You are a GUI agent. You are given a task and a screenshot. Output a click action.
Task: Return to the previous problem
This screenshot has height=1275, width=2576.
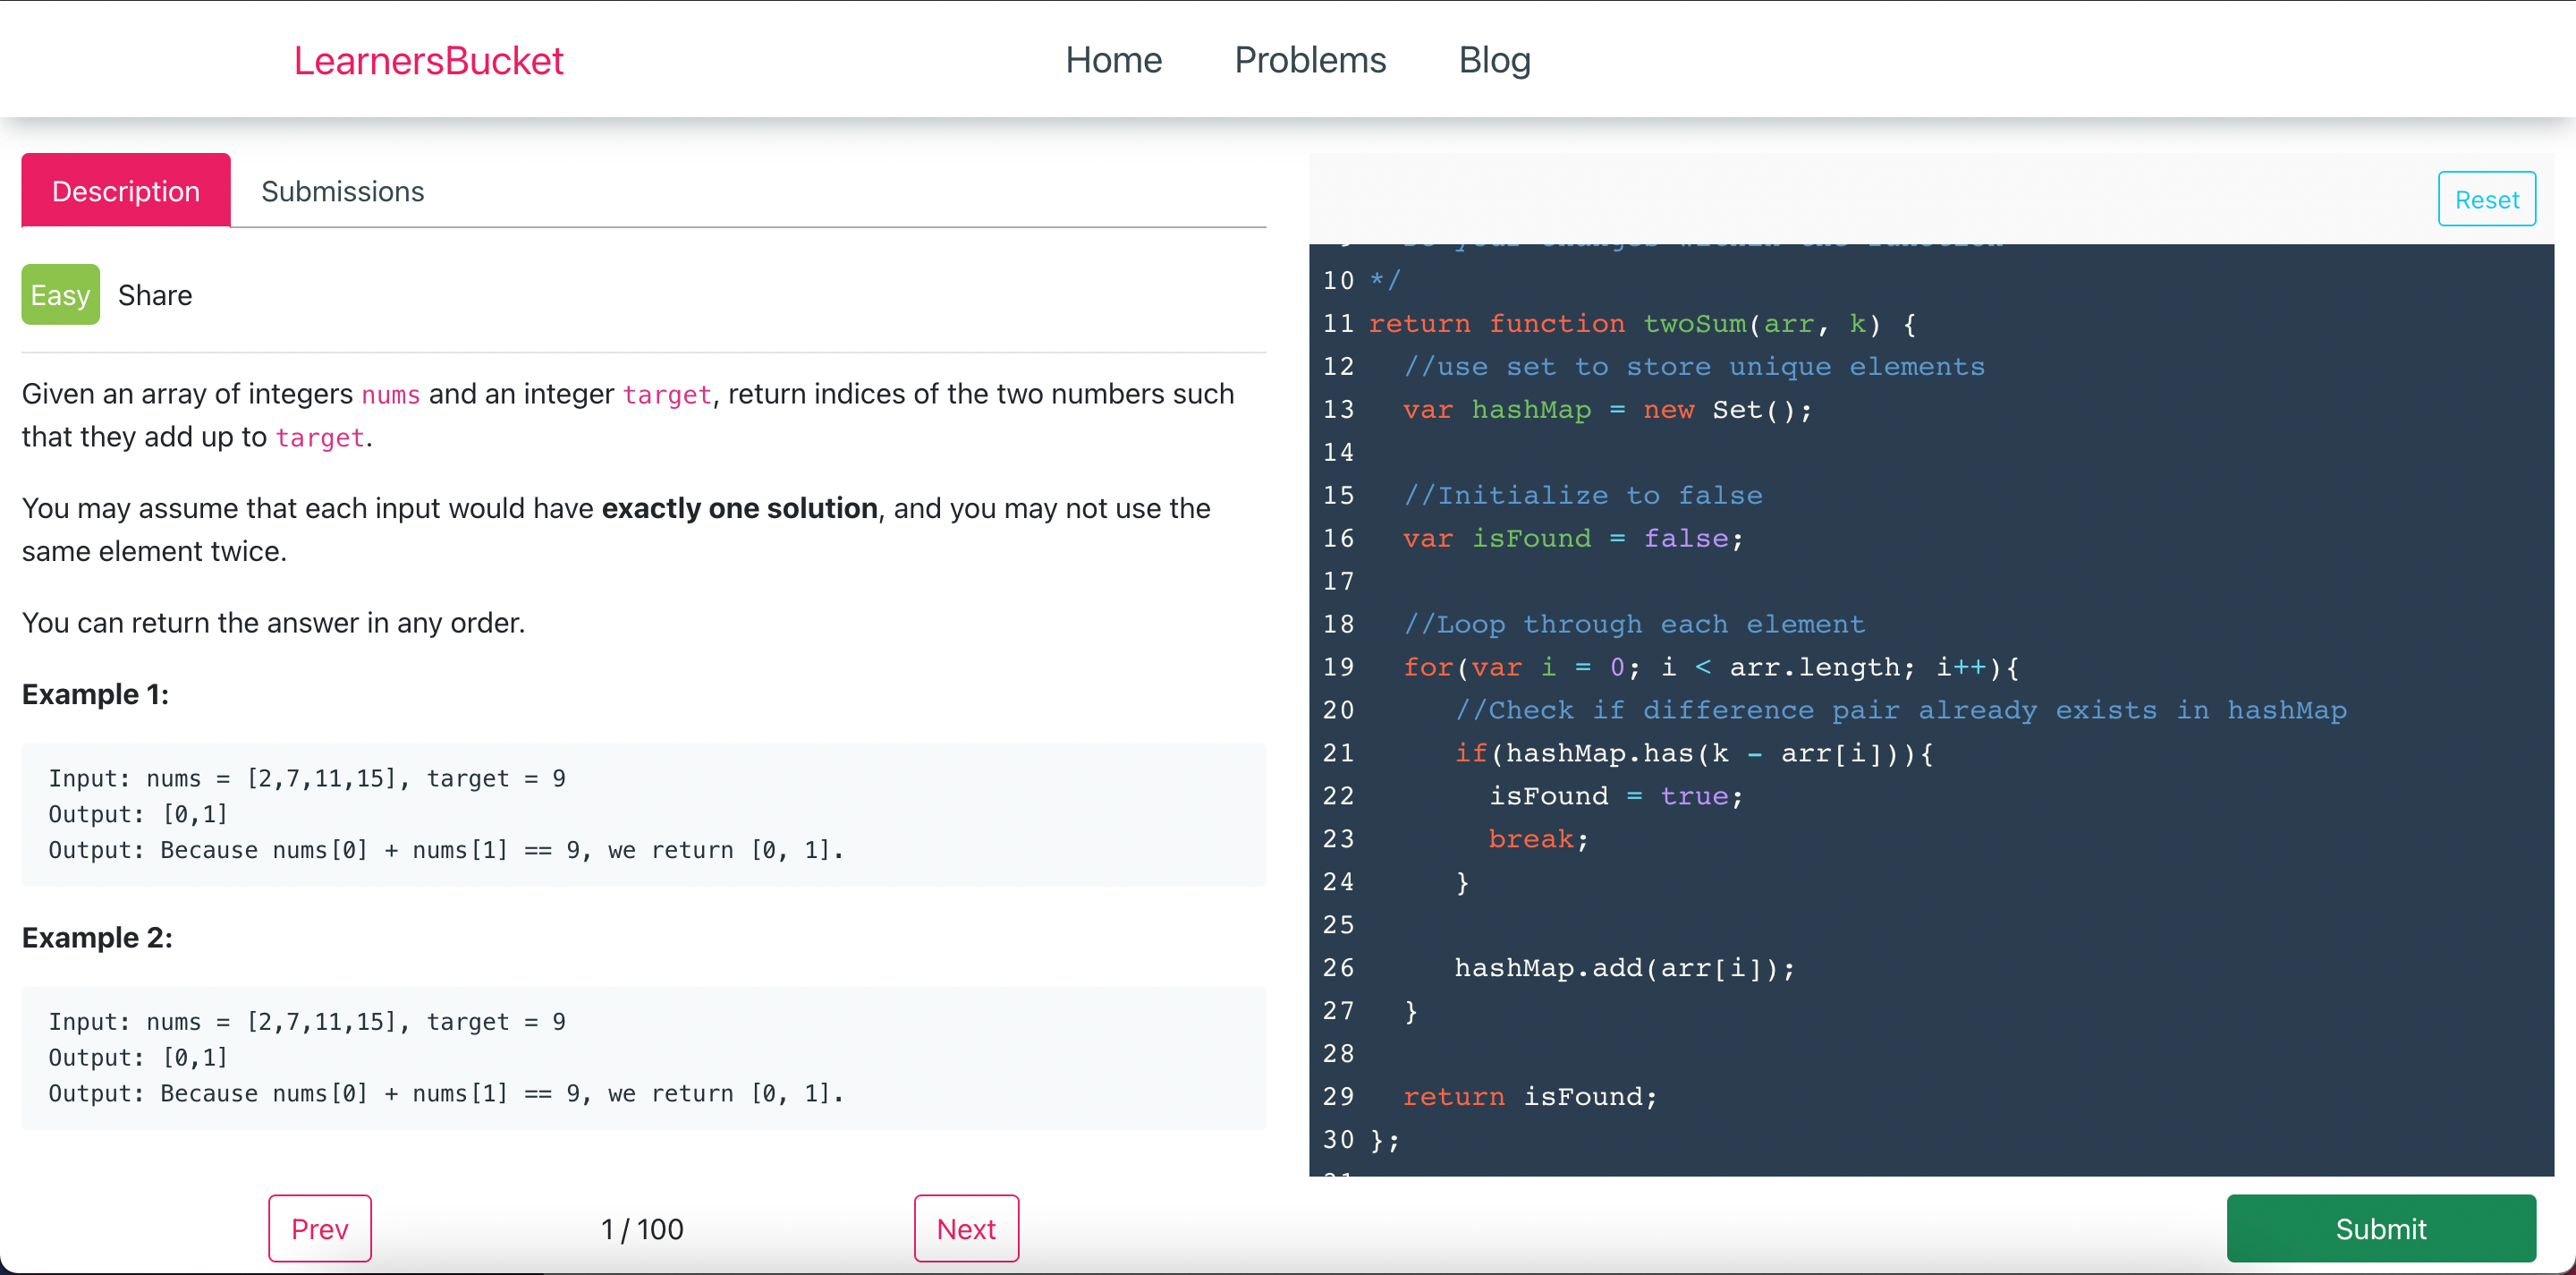point(319,1229)
